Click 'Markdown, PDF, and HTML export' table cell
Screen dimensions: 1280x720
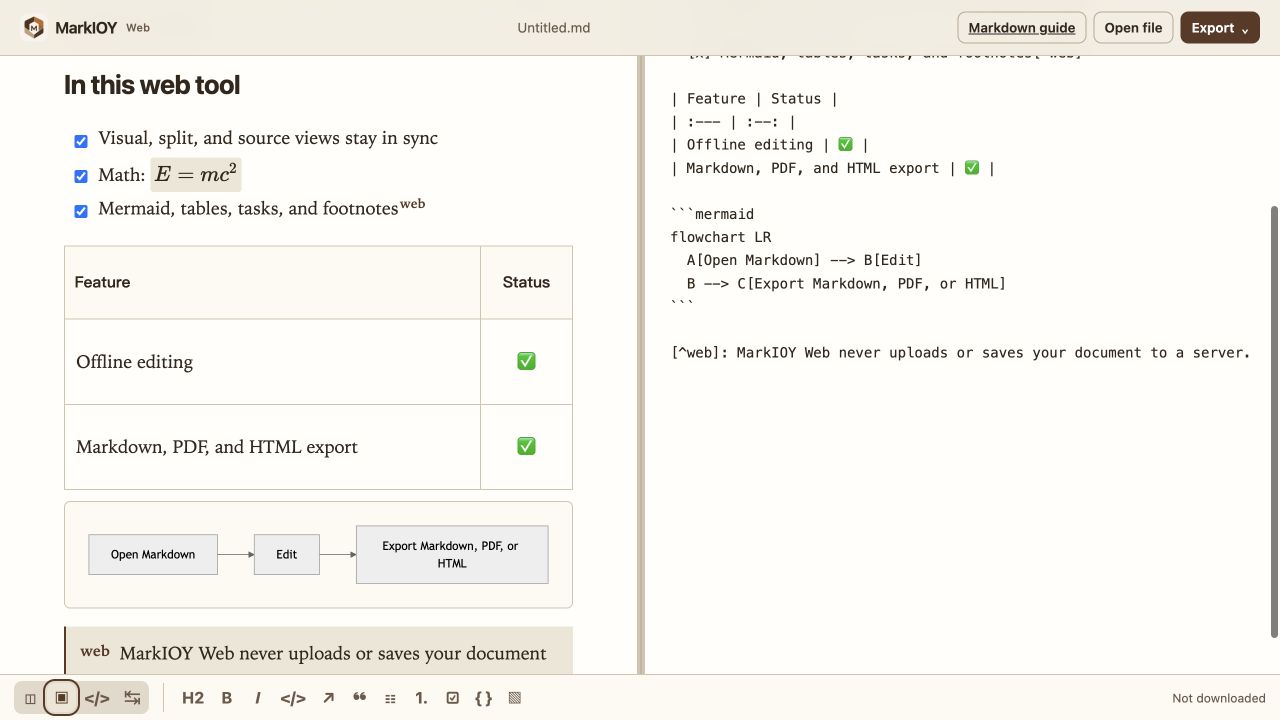click(272, 447)
